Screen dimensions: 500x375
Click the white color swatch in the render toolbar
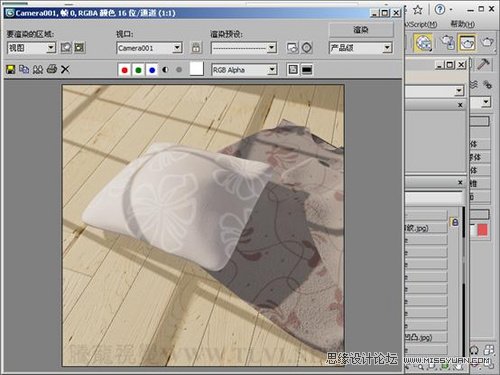(196, 69)
